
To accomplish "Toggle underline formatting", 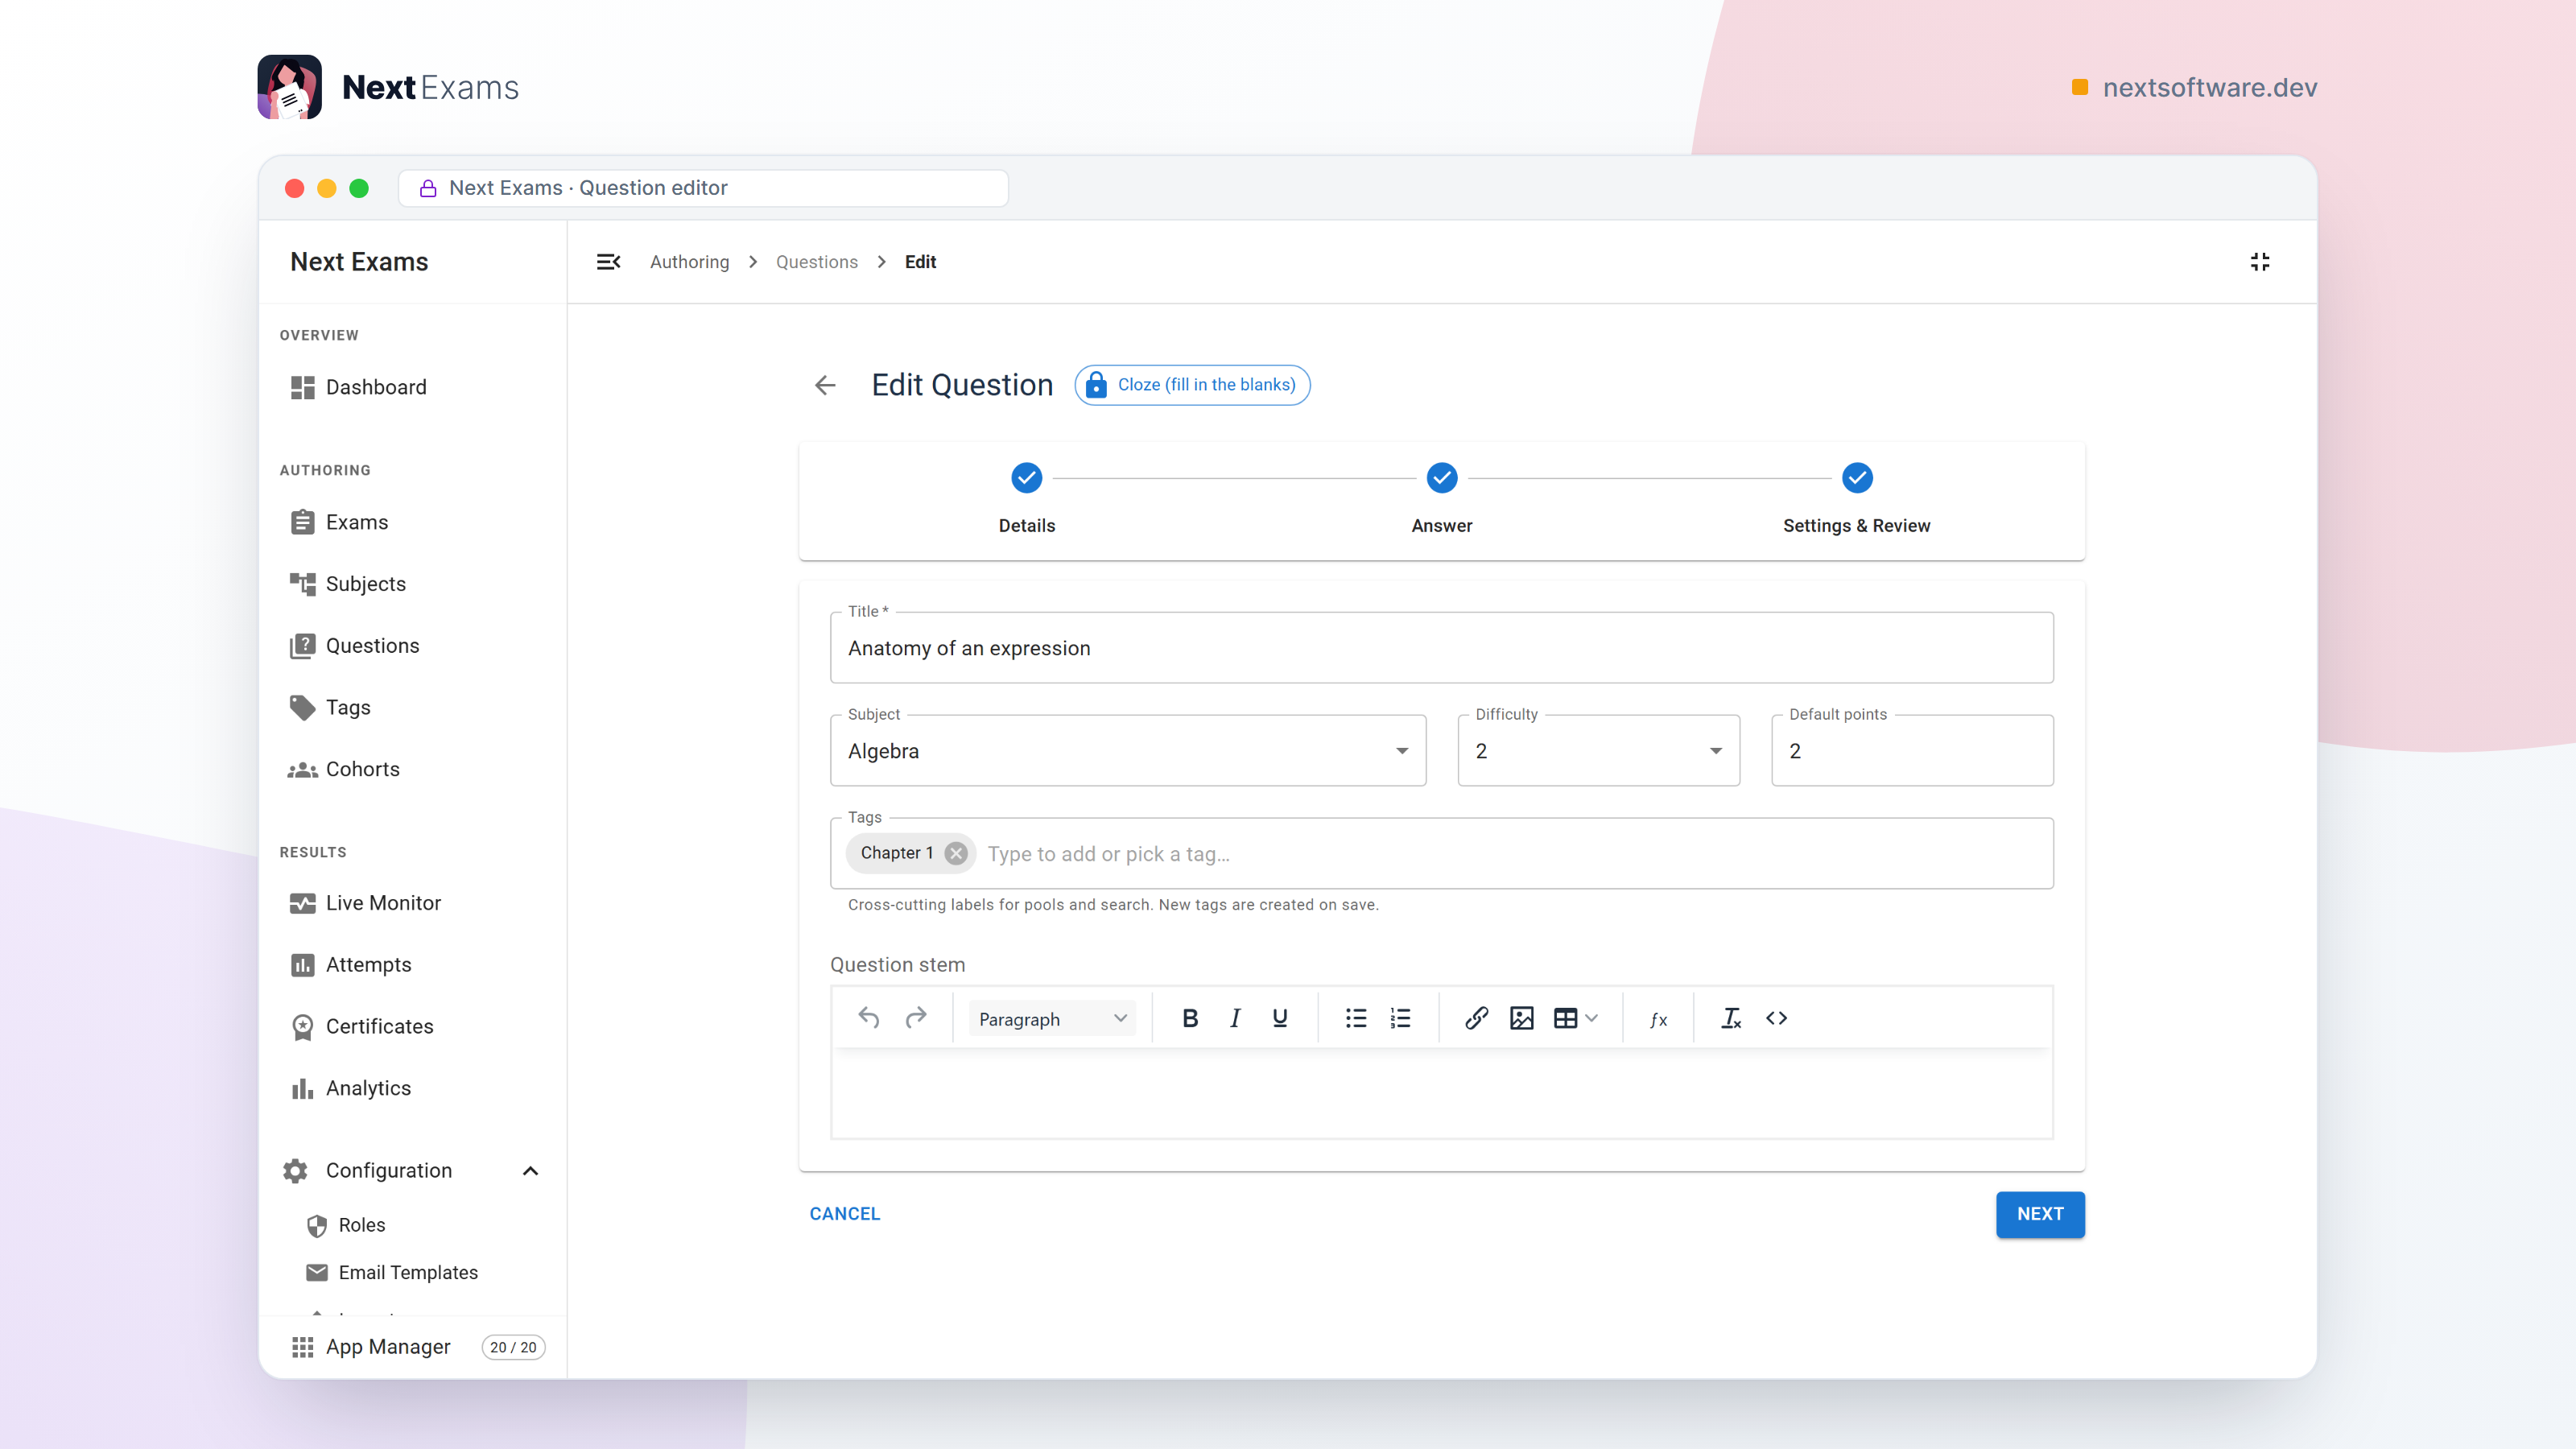I will (x=1279, y=1018).
